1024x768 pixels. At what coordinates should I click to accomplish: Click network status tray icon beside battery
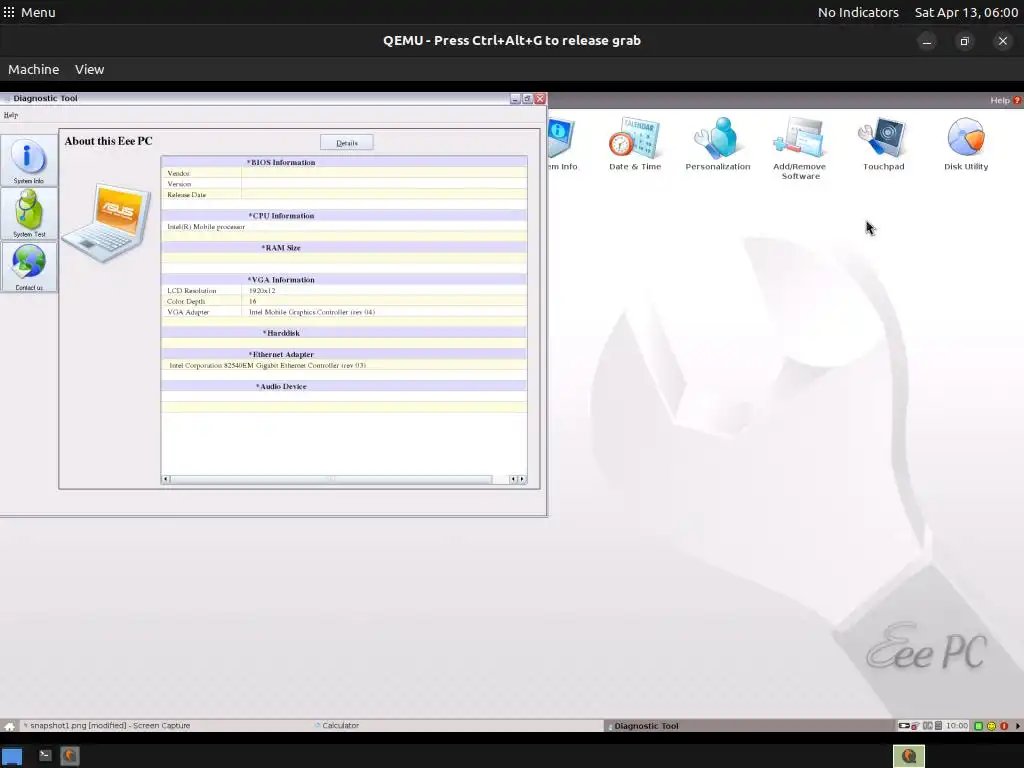pyautogui.click(x=916, y=726)
